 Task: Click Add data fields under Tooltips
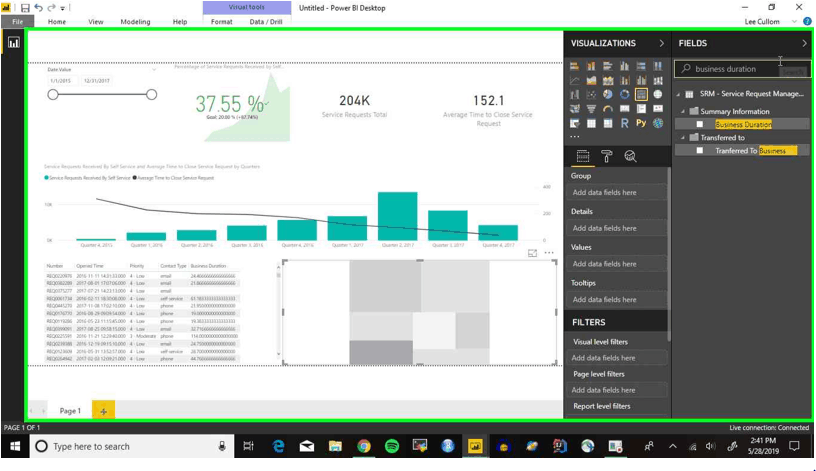click(x=616, y=300)
